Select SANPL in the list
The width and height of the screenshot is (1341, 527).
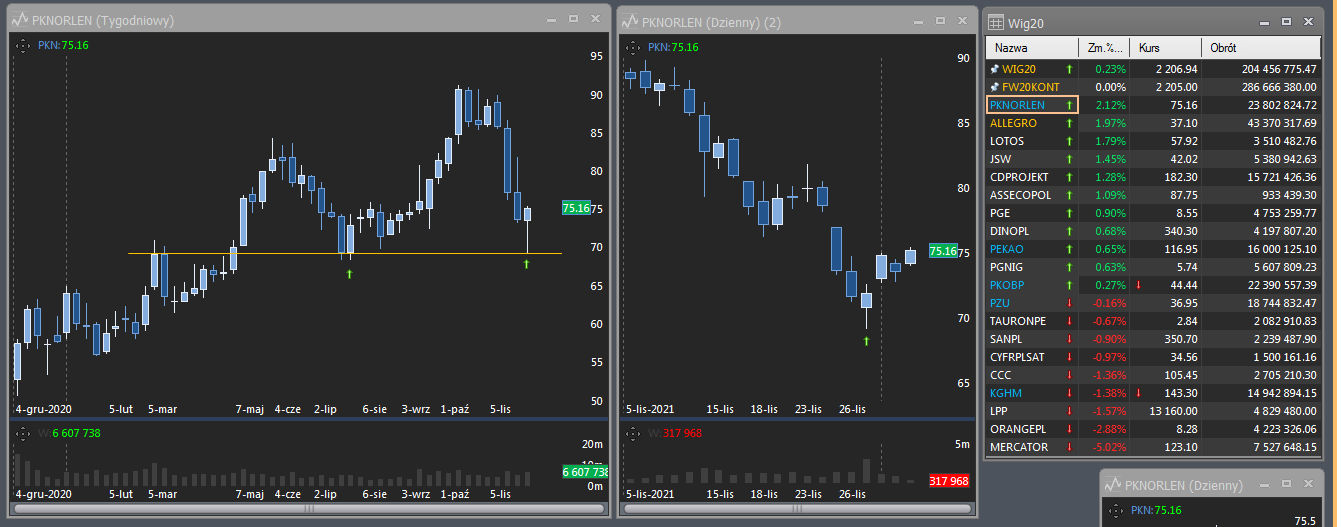(x=1006, y=339)
